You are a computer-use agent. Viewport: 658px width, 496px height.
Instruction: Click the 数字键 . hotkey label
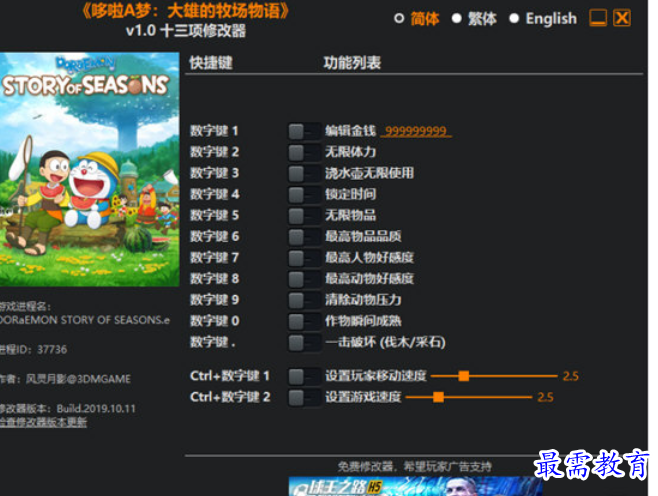(x=213, y=342)
